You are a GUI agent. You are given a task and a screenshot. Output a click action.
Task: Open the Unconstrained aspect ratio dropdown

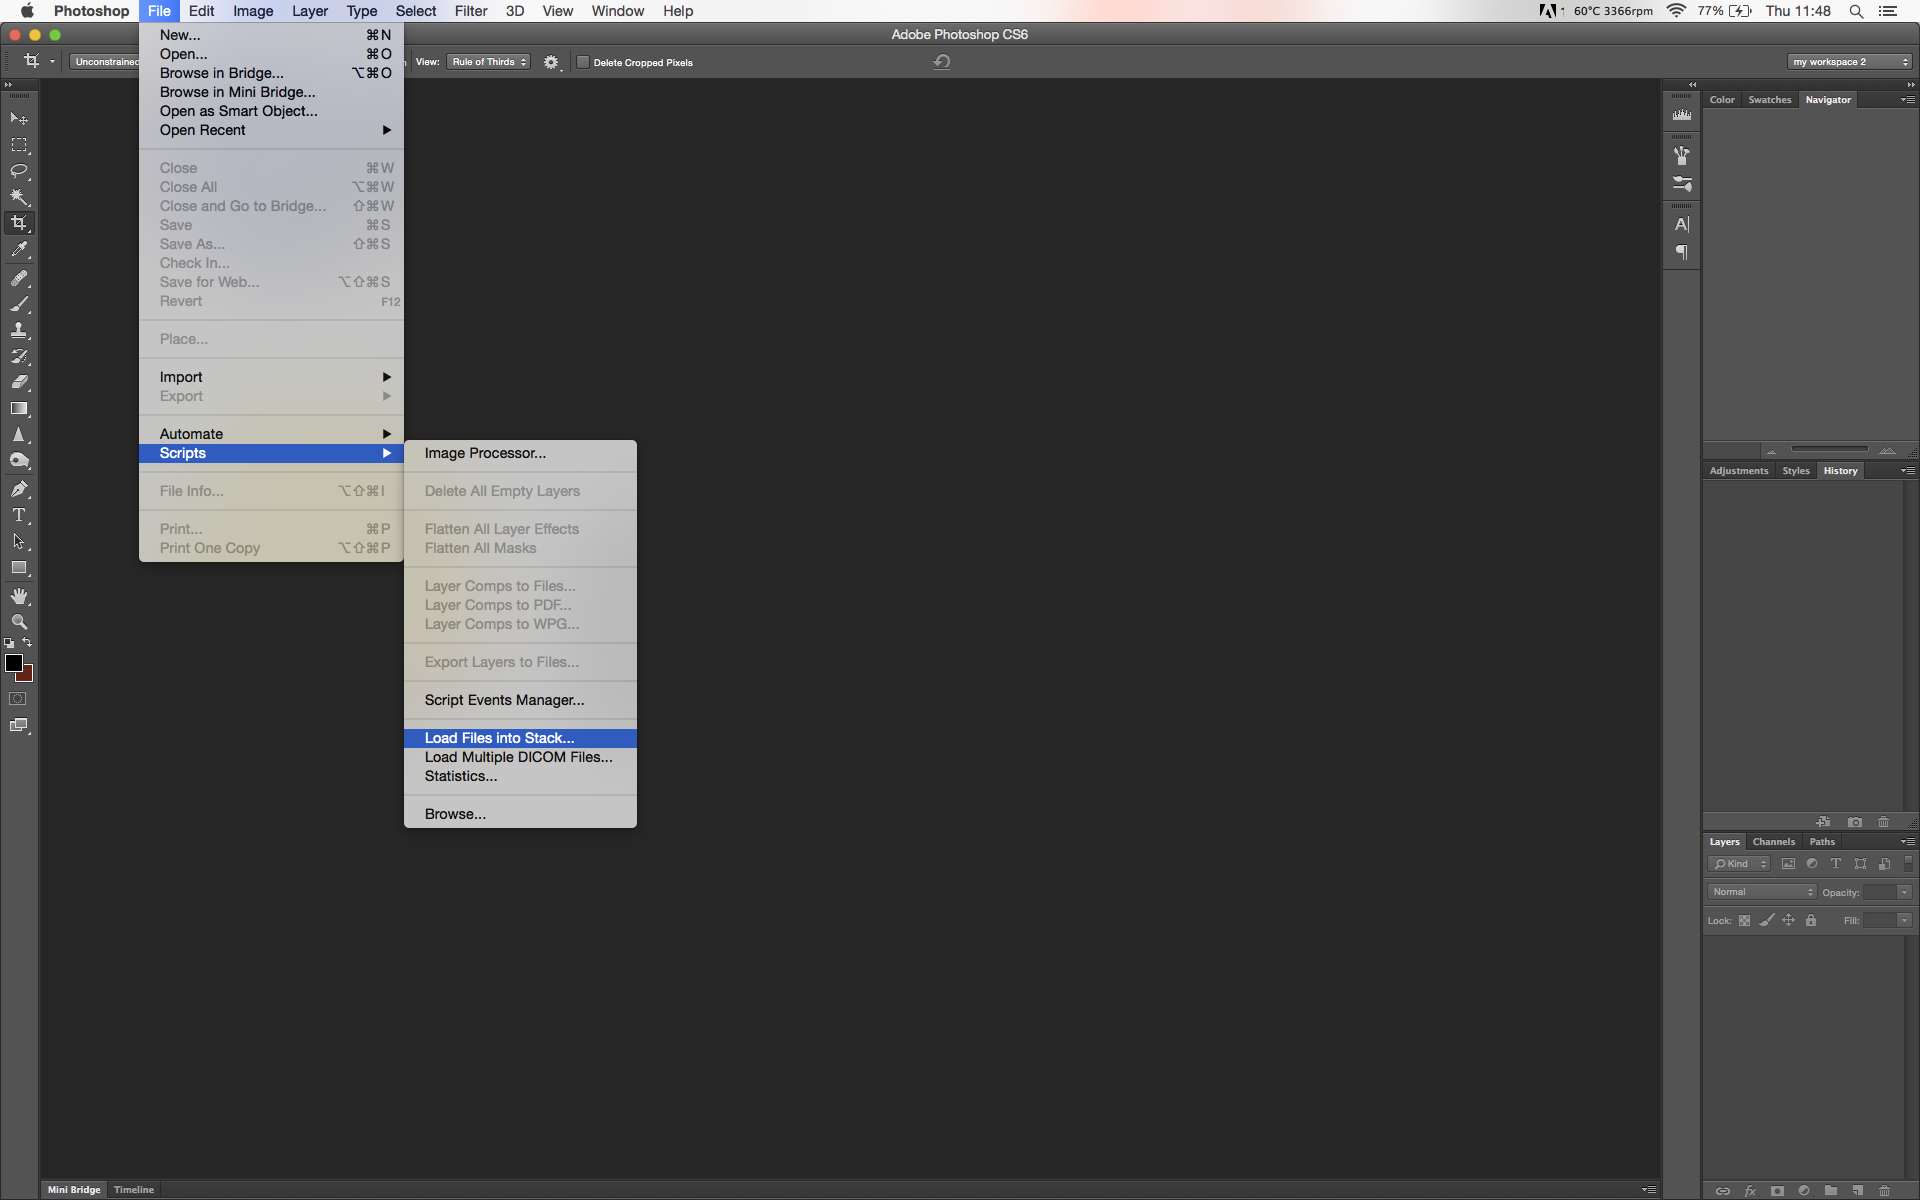point(105,62)
